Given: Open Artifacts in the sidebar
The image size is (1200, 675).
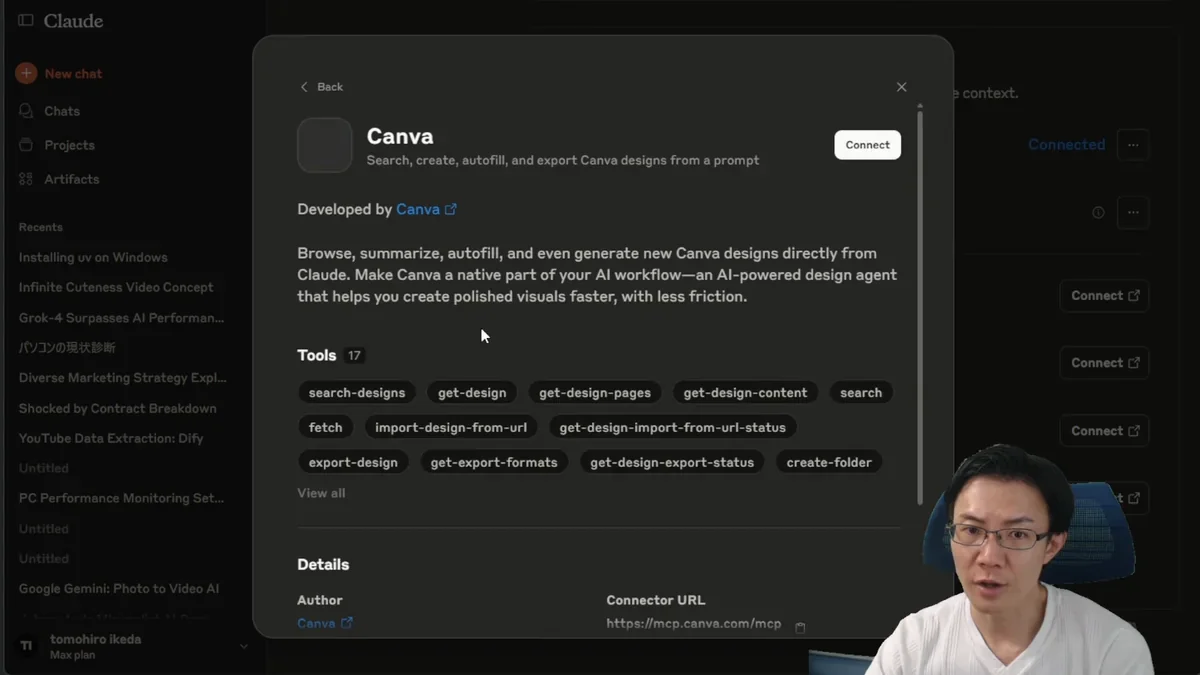Looking at the screenshot, I should tap(71, 179).
